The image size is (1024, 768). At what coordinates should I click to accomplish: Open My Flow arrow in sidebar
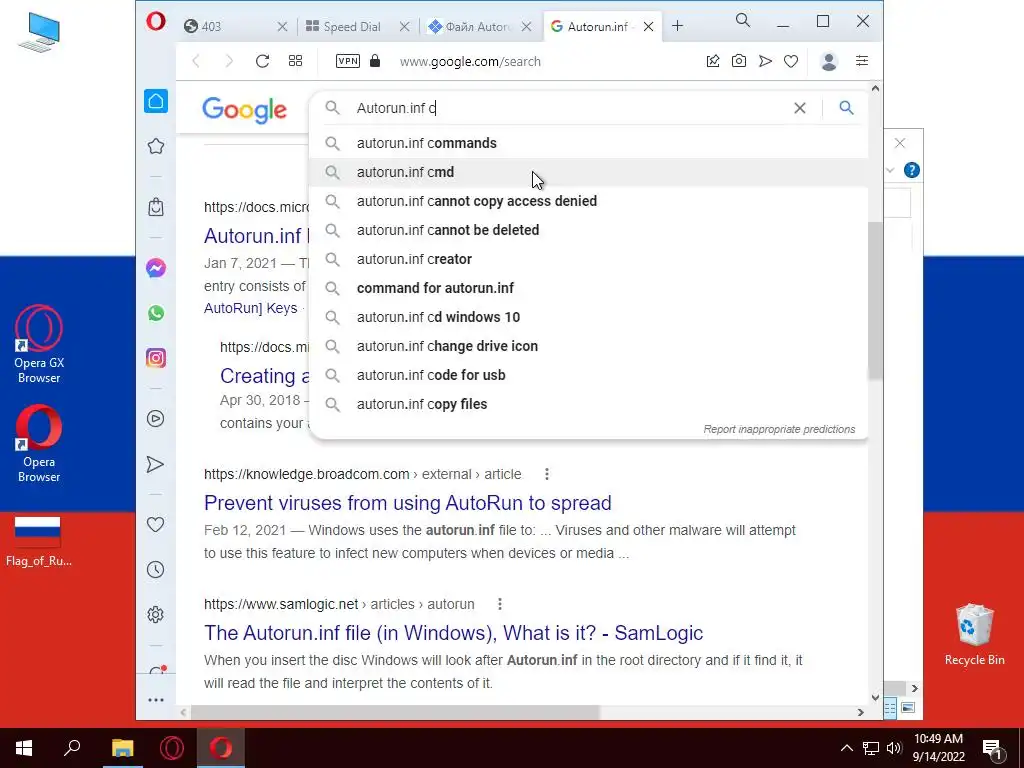tap(155, 464)
